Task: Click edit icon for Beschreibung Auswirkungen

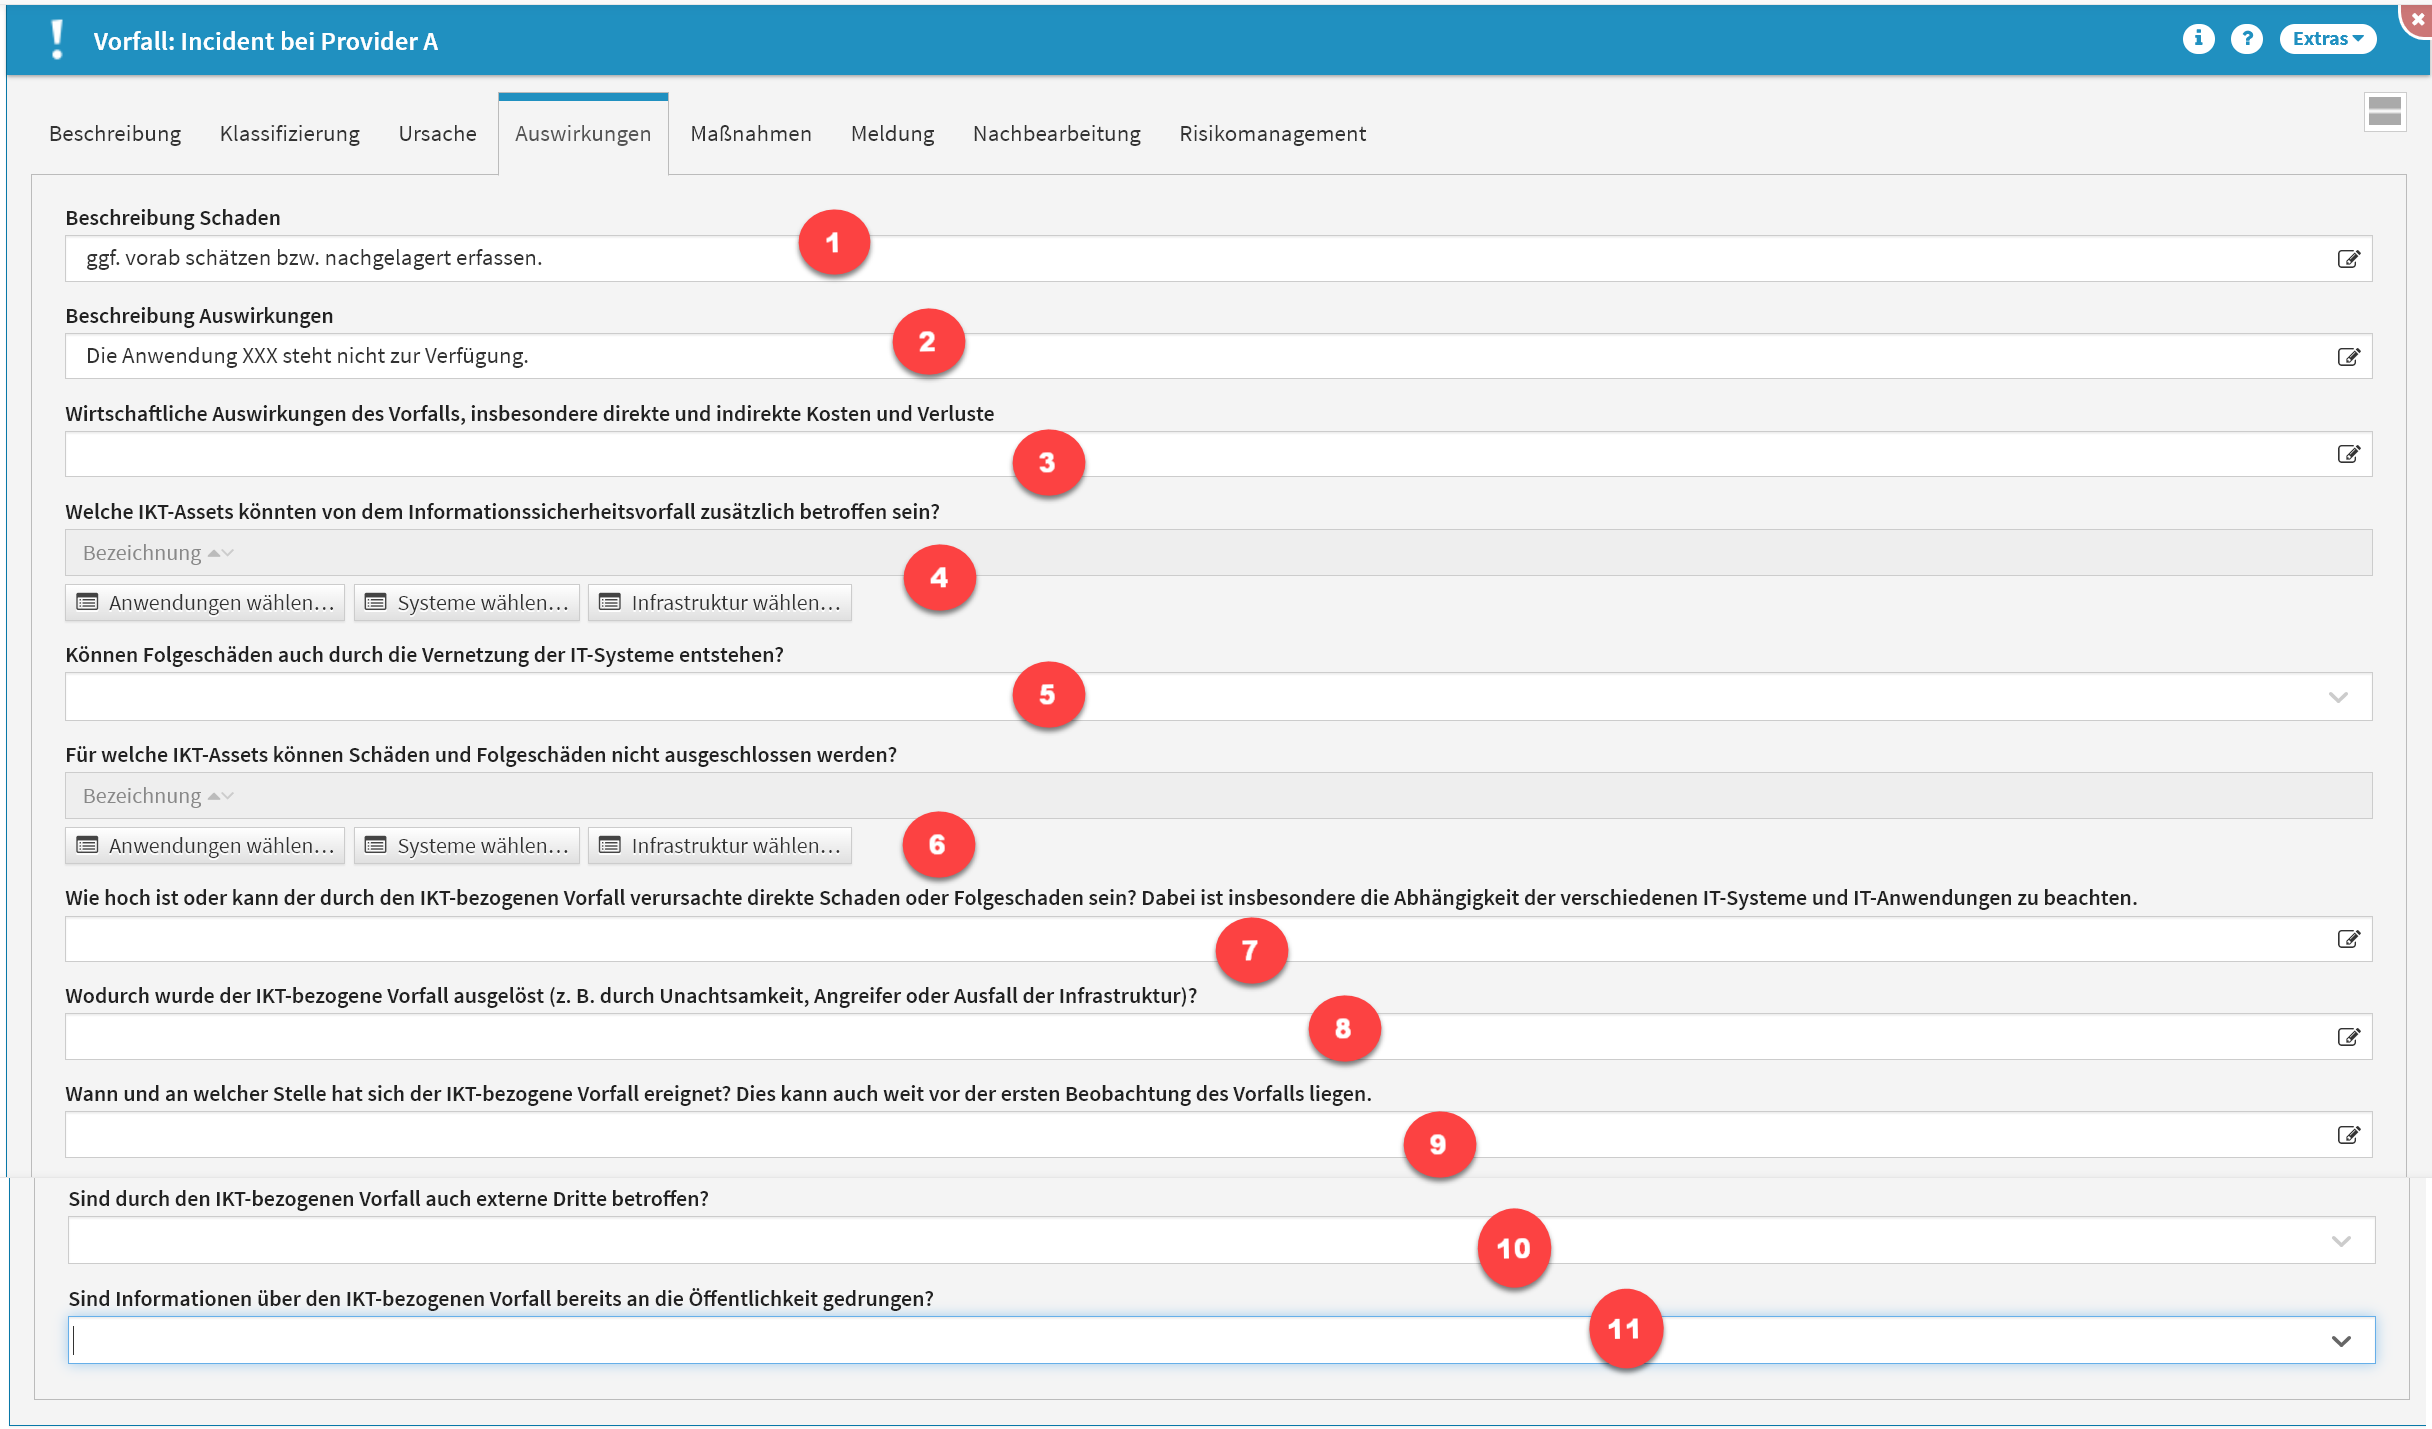Action: point(2348,357)
